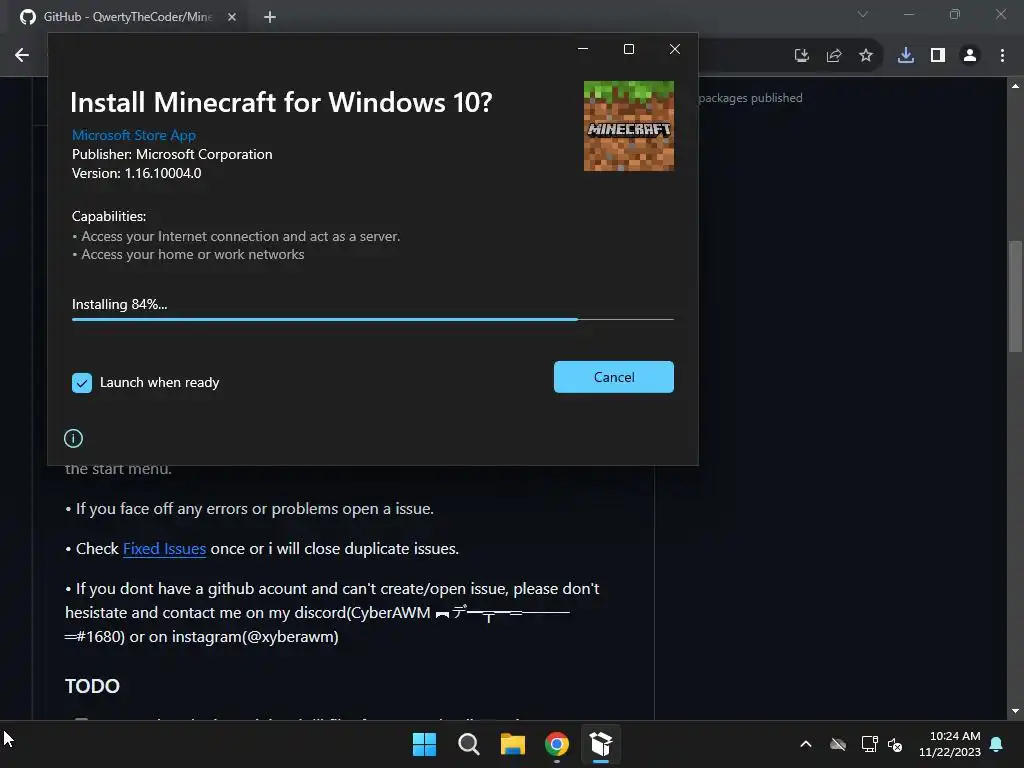The image size is (1024, 768).
Task: Click the installation progress bar
Action: pyautogui.click(x=372, y=319)
